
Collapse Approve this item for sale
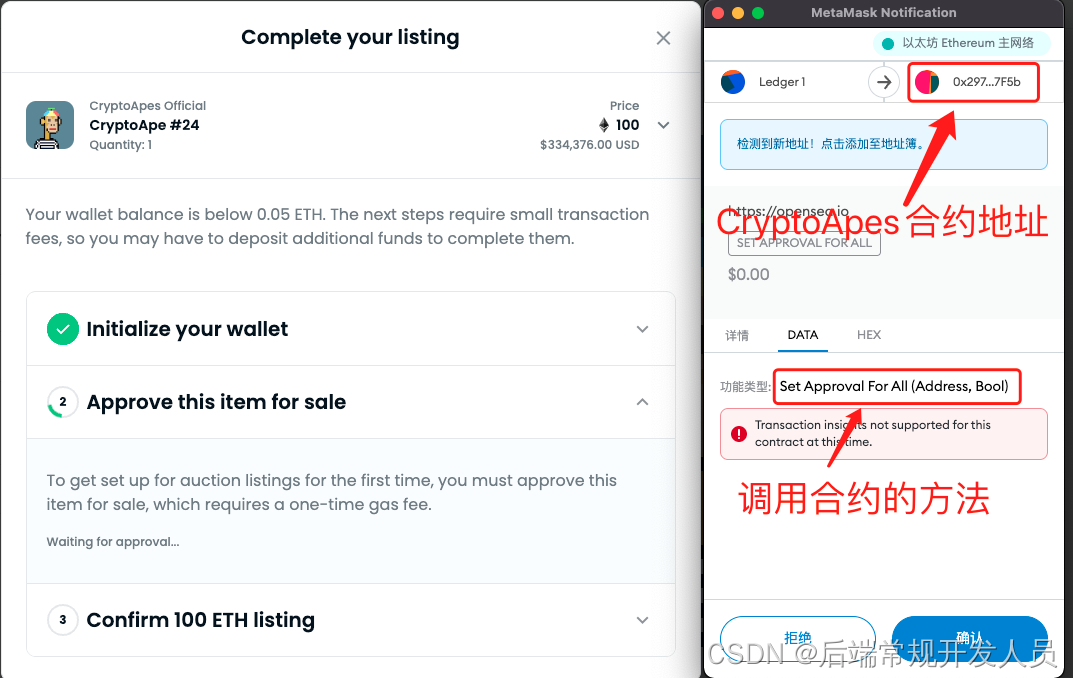pos(642,402)
